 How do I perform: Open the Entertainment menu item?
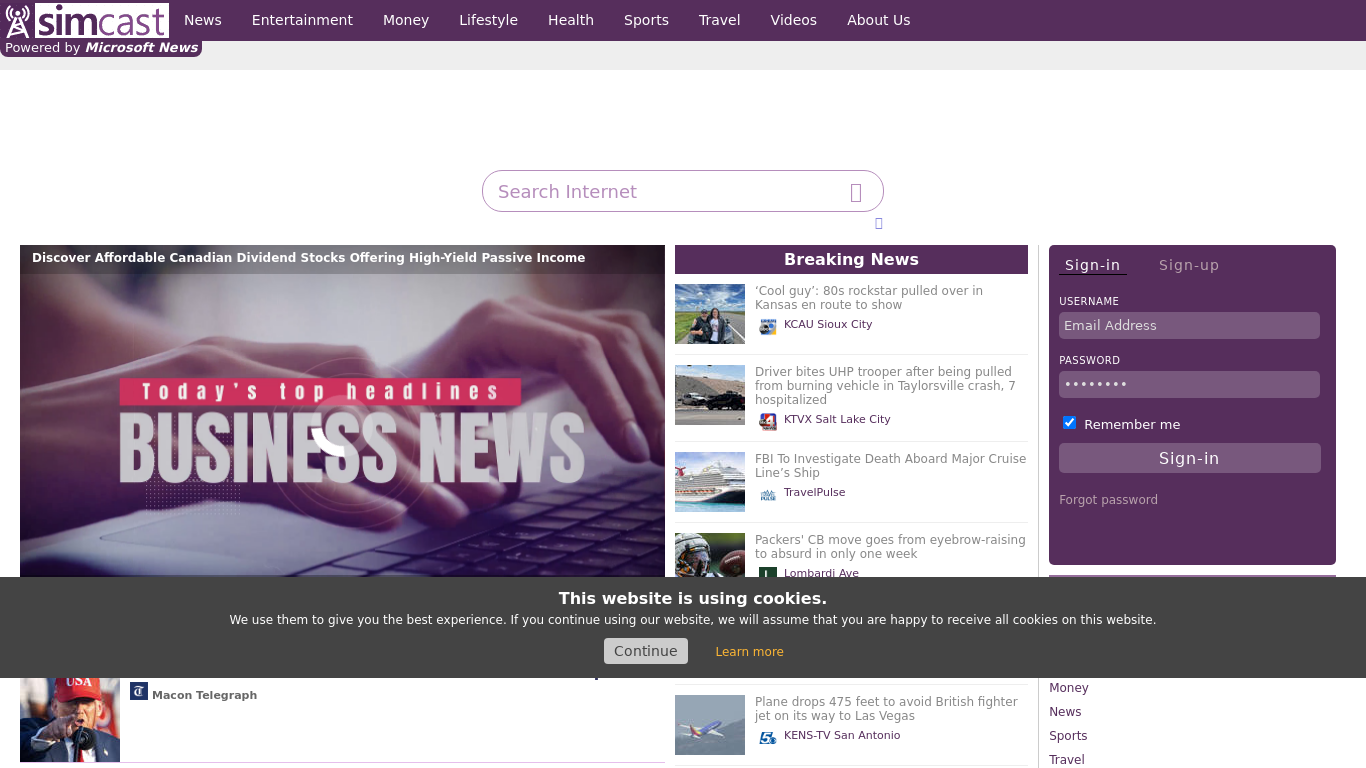click(302, 20)
